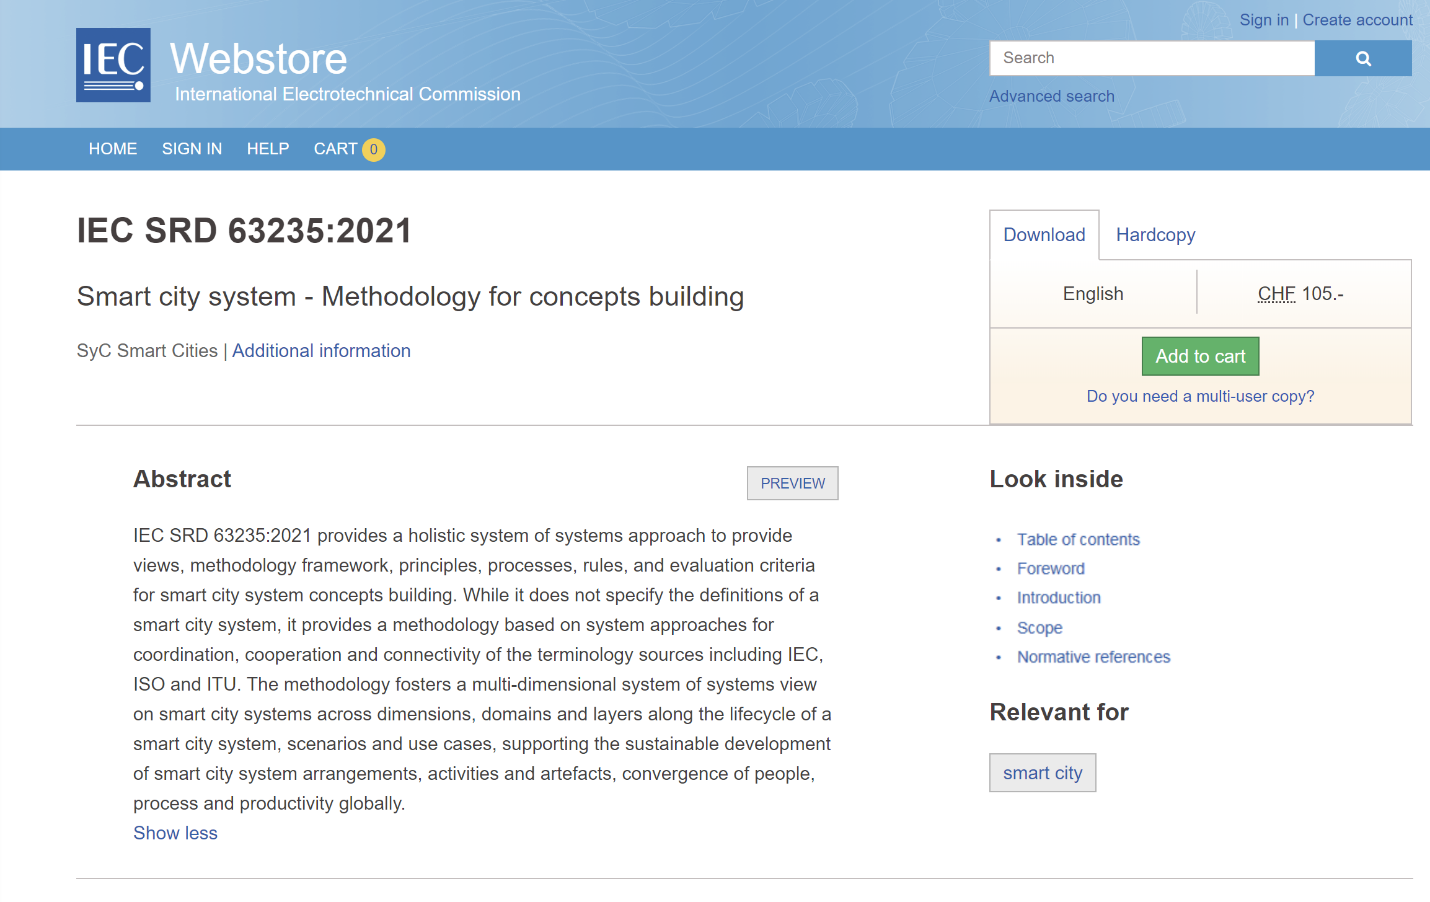The height and width of the screenshot is (902, 1430).
Task: Focus the Search input field
Action: click(x=1152, y=58)
